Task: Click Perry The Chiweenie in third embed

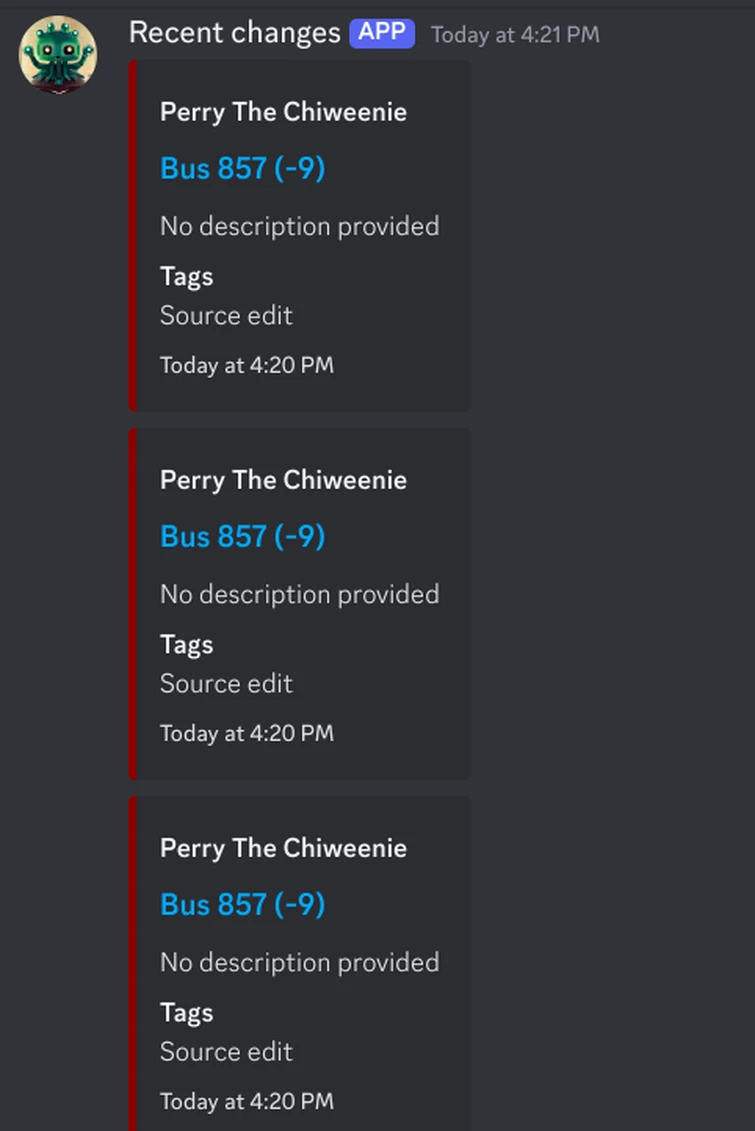Action: [283, 848]
